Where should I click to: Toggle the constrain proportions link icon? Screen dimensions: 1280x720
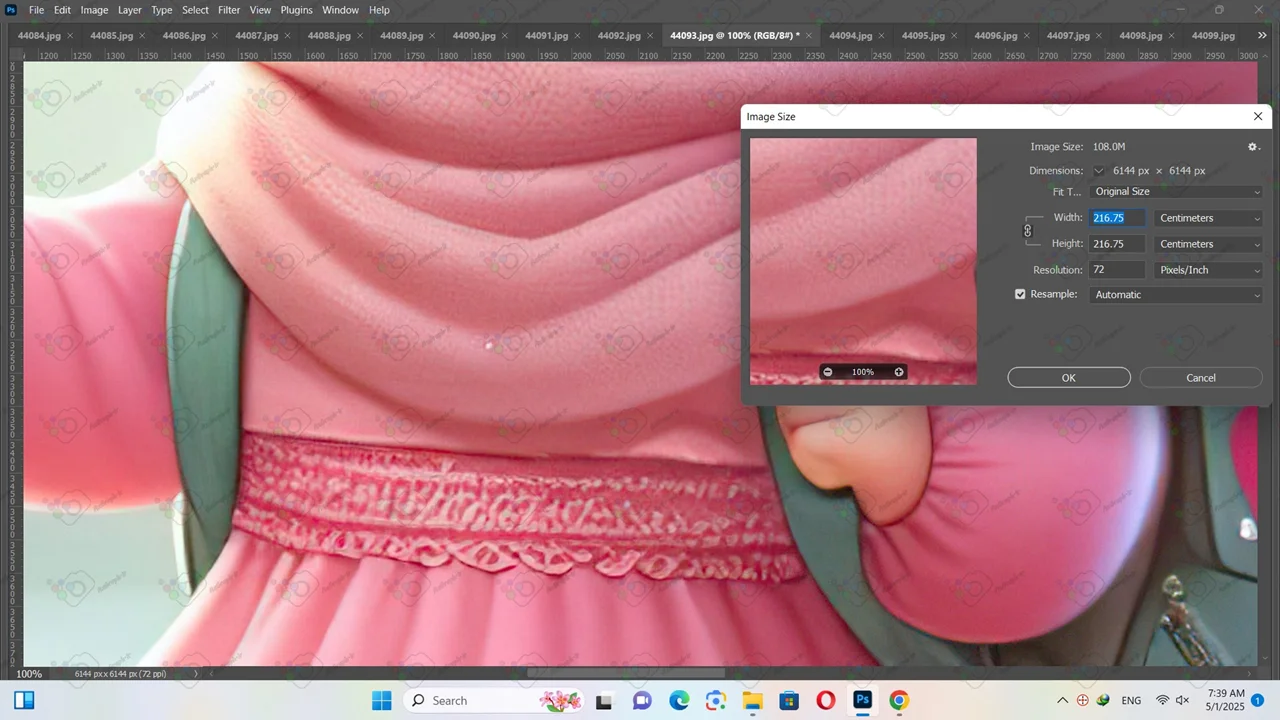click(1027, 231)
